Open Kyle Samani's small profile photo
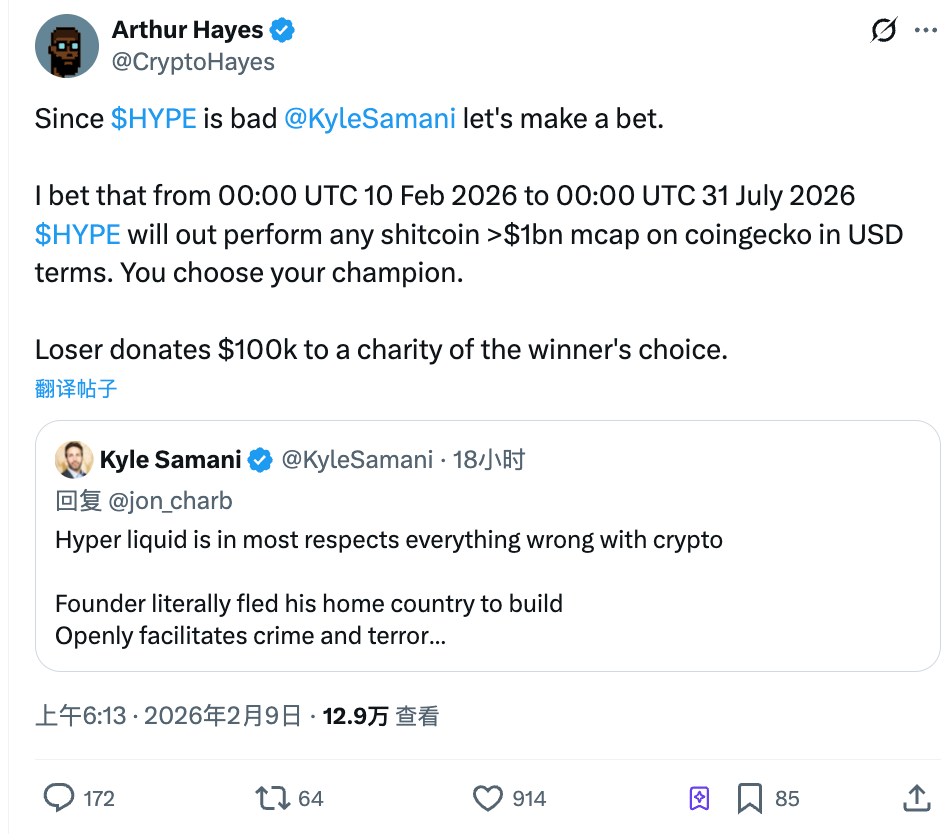 click(x=74, y=460)
